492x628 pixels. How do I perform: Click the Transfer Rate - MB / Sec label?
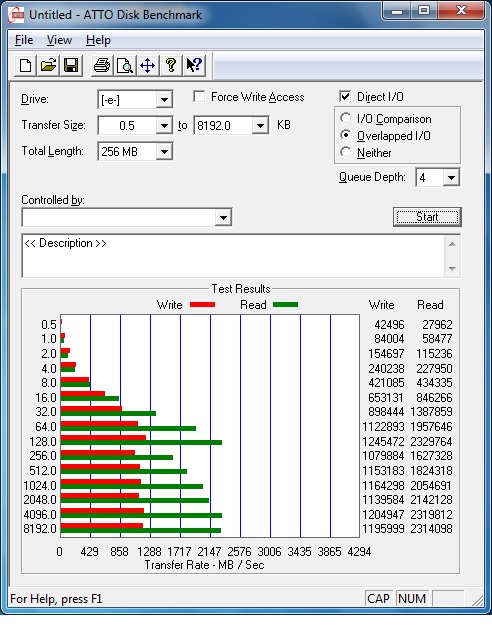click(x=204, y=565)
